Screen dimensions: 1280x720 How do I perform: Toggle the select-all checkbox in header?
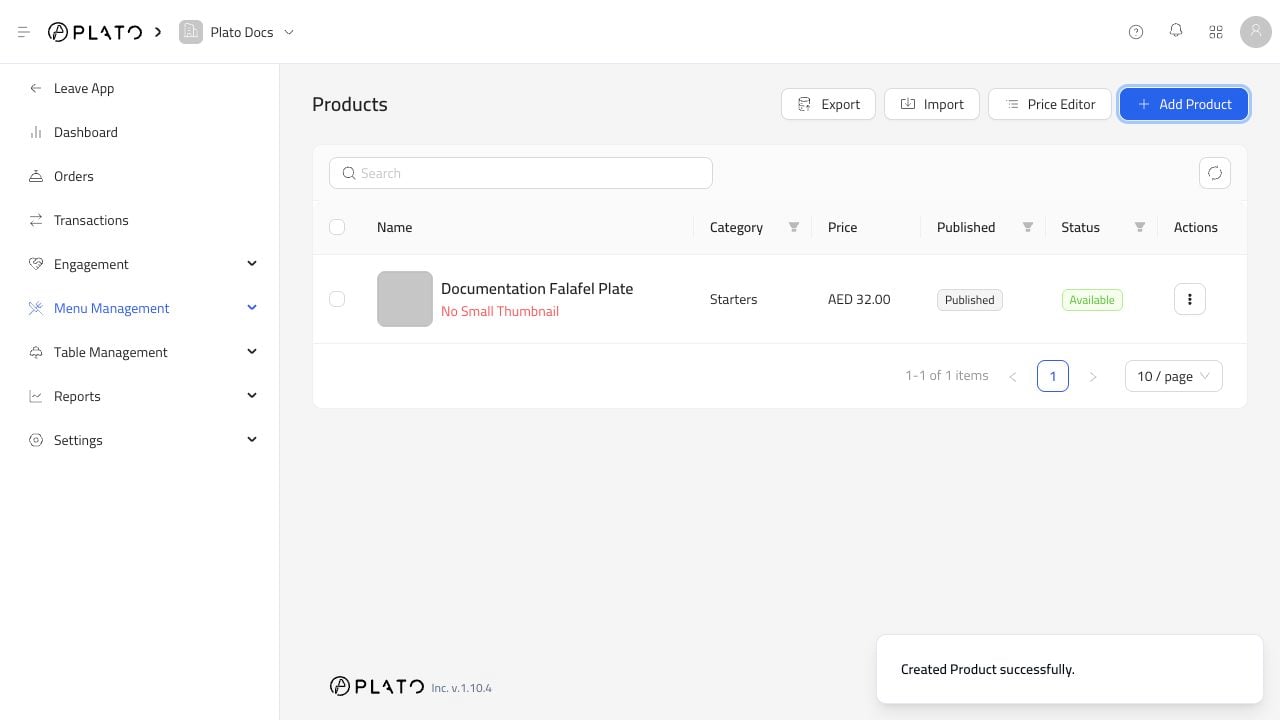pos(337,227)
